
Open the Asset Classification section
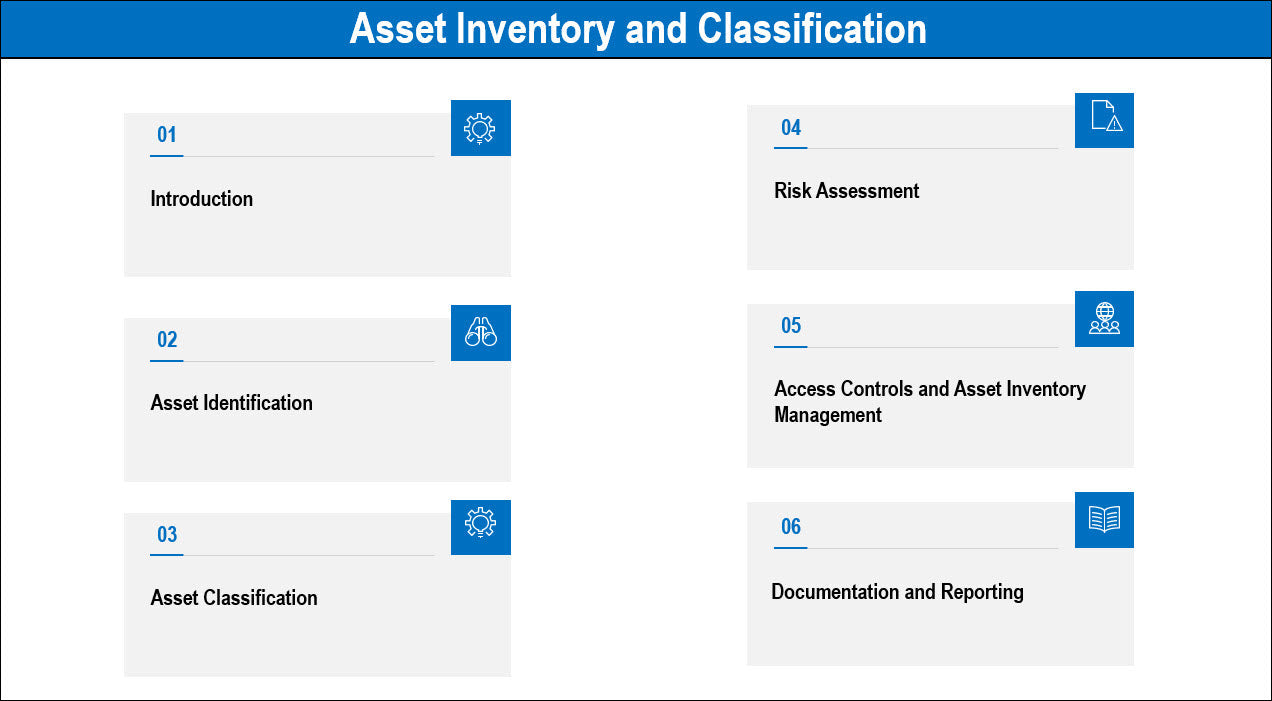(x=234, y=598)
